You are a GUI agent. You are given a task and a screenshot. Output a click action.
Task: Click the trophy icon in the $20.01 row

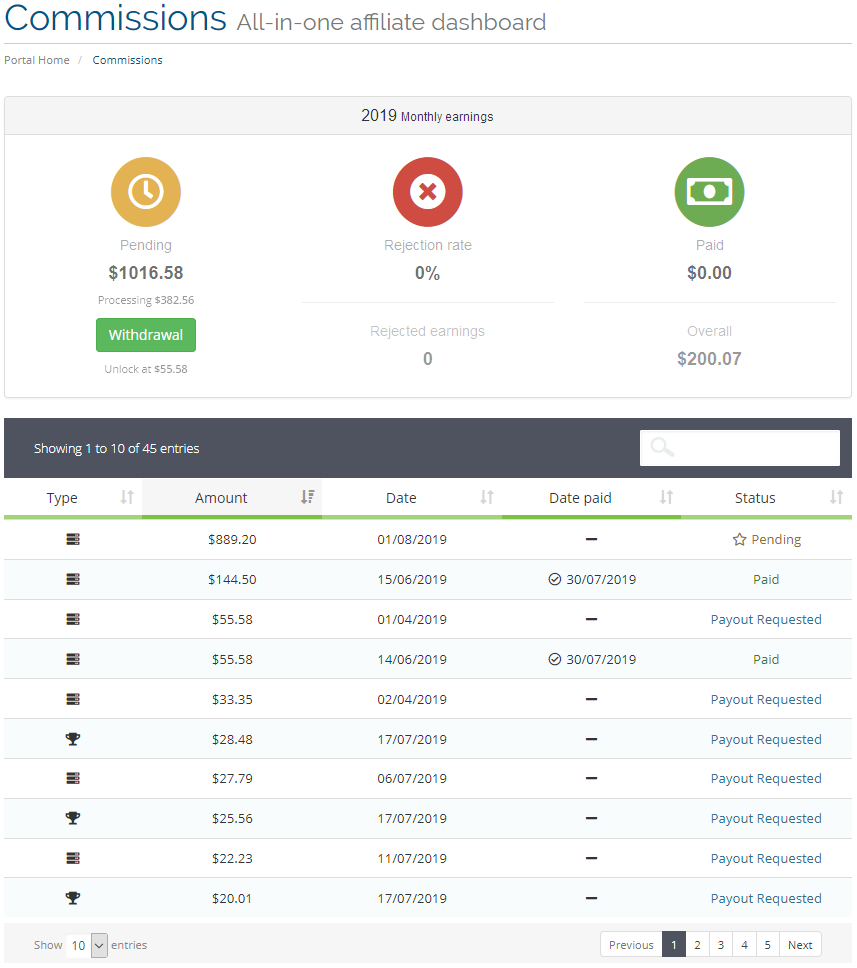73,898
